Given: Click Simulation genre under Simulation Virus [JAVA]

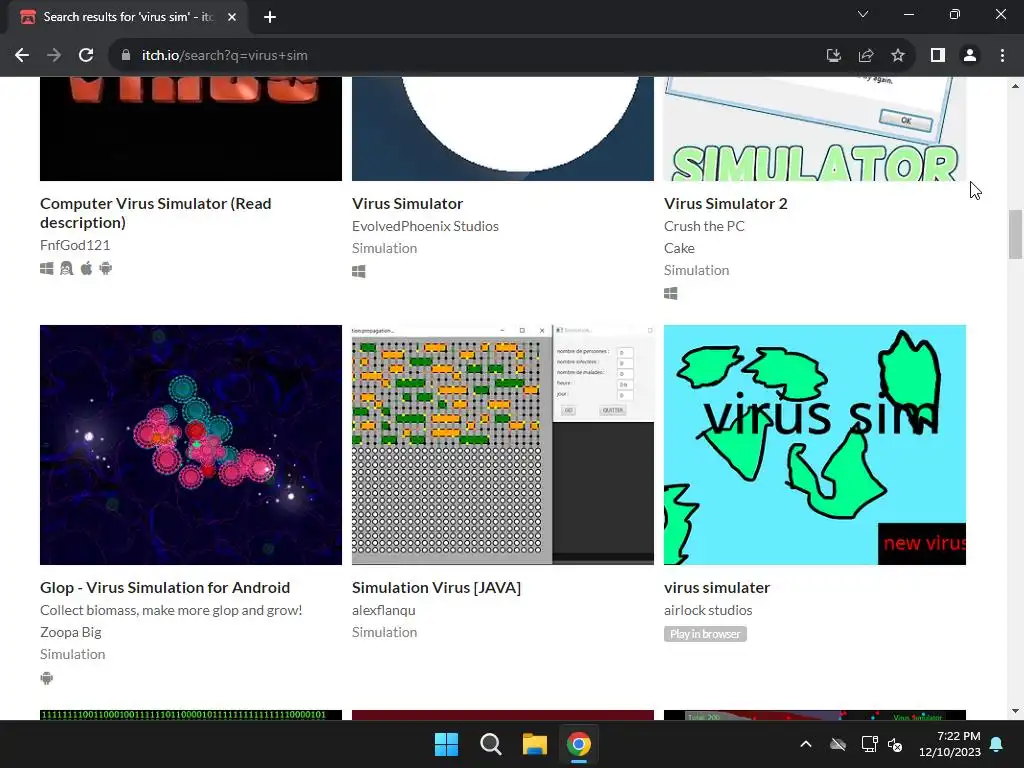Looking at the screenshot, I should coord(385,632).
